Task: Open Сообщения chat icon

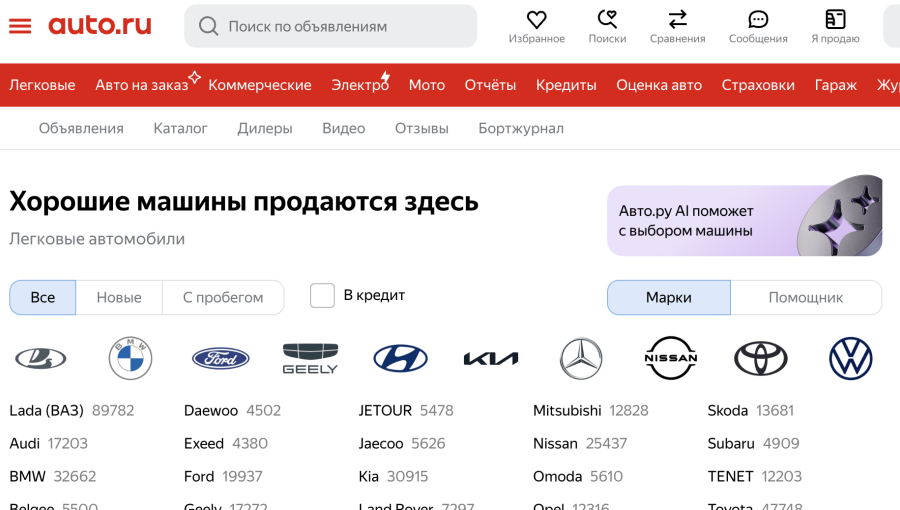Action: [x=758, y=20]
